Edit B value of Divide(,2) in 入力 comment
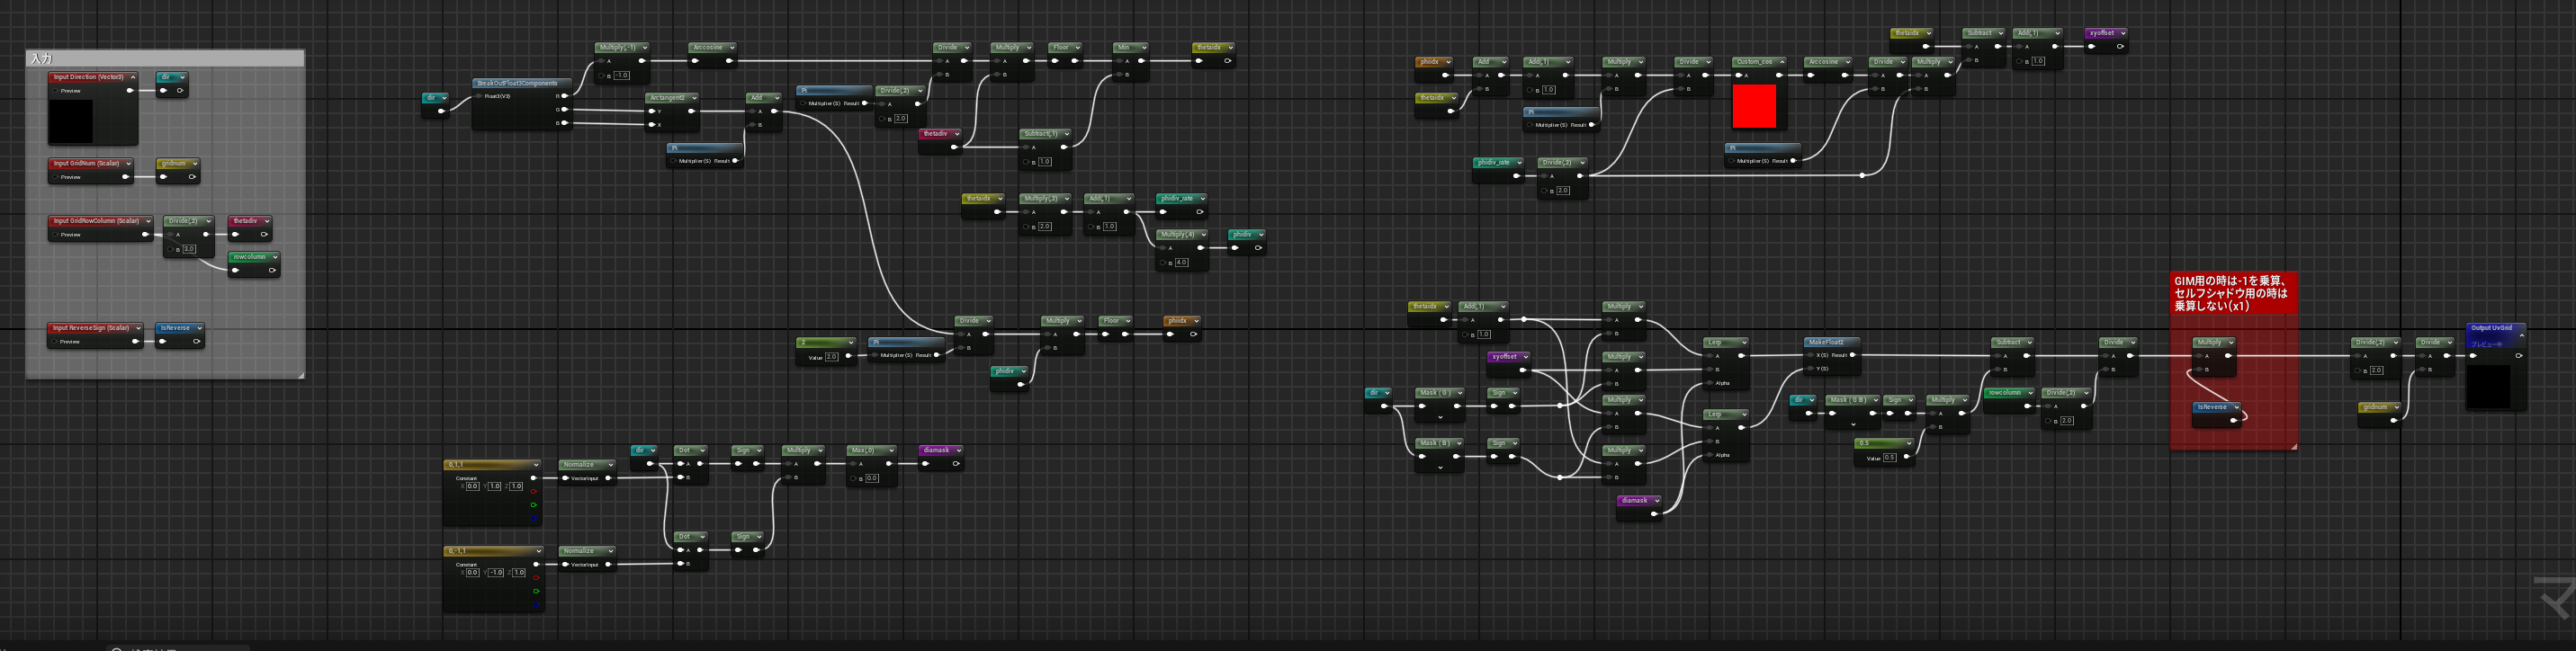 pos(189,250)
